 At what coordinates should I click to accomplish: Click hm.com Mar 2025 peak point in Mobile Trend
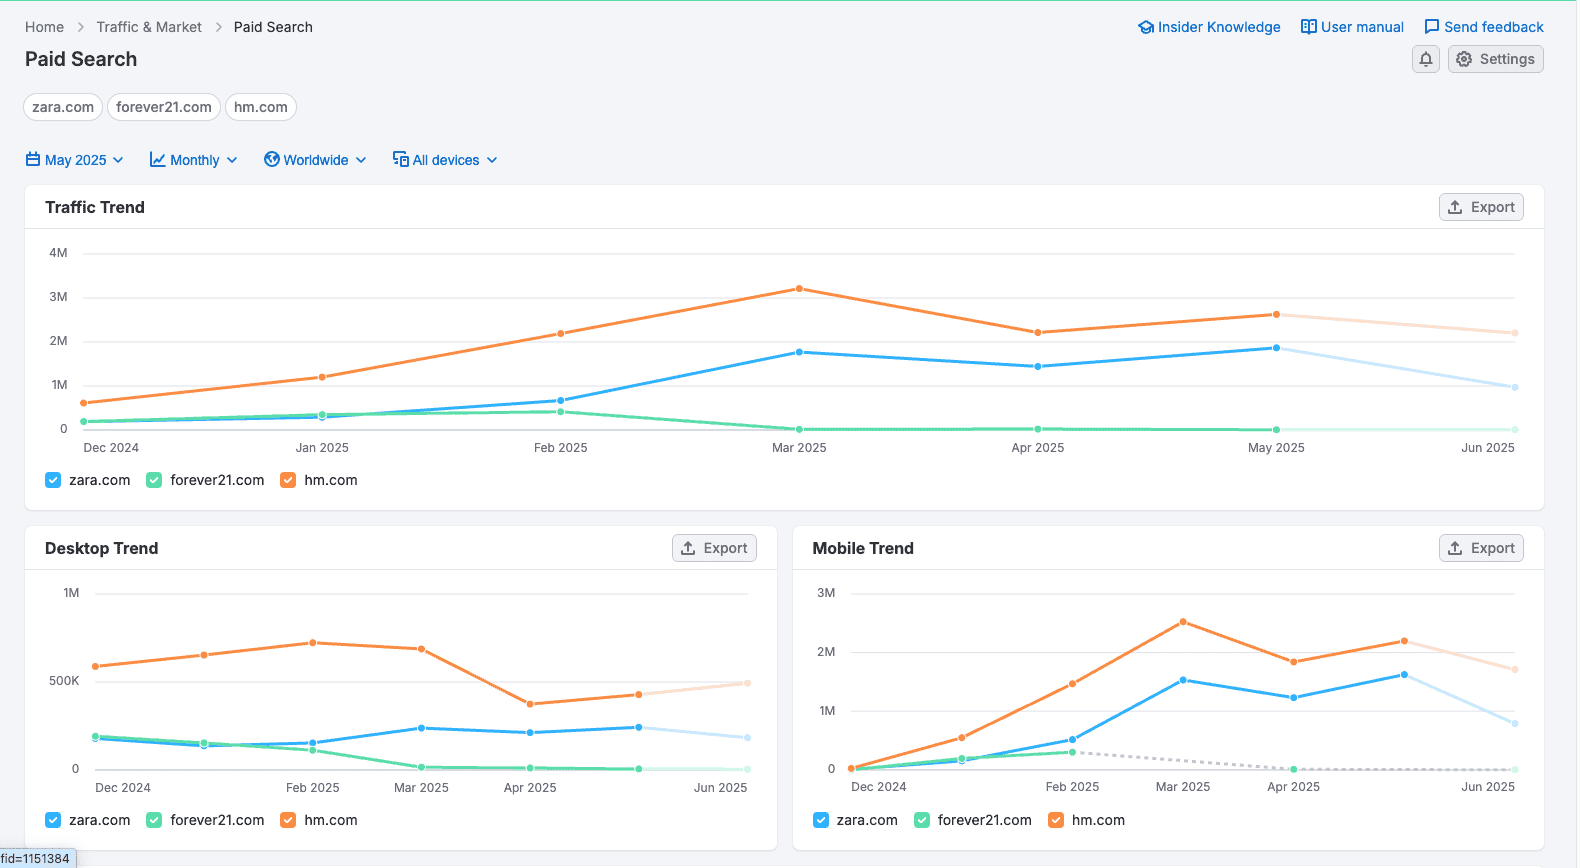click(1183, 622)
